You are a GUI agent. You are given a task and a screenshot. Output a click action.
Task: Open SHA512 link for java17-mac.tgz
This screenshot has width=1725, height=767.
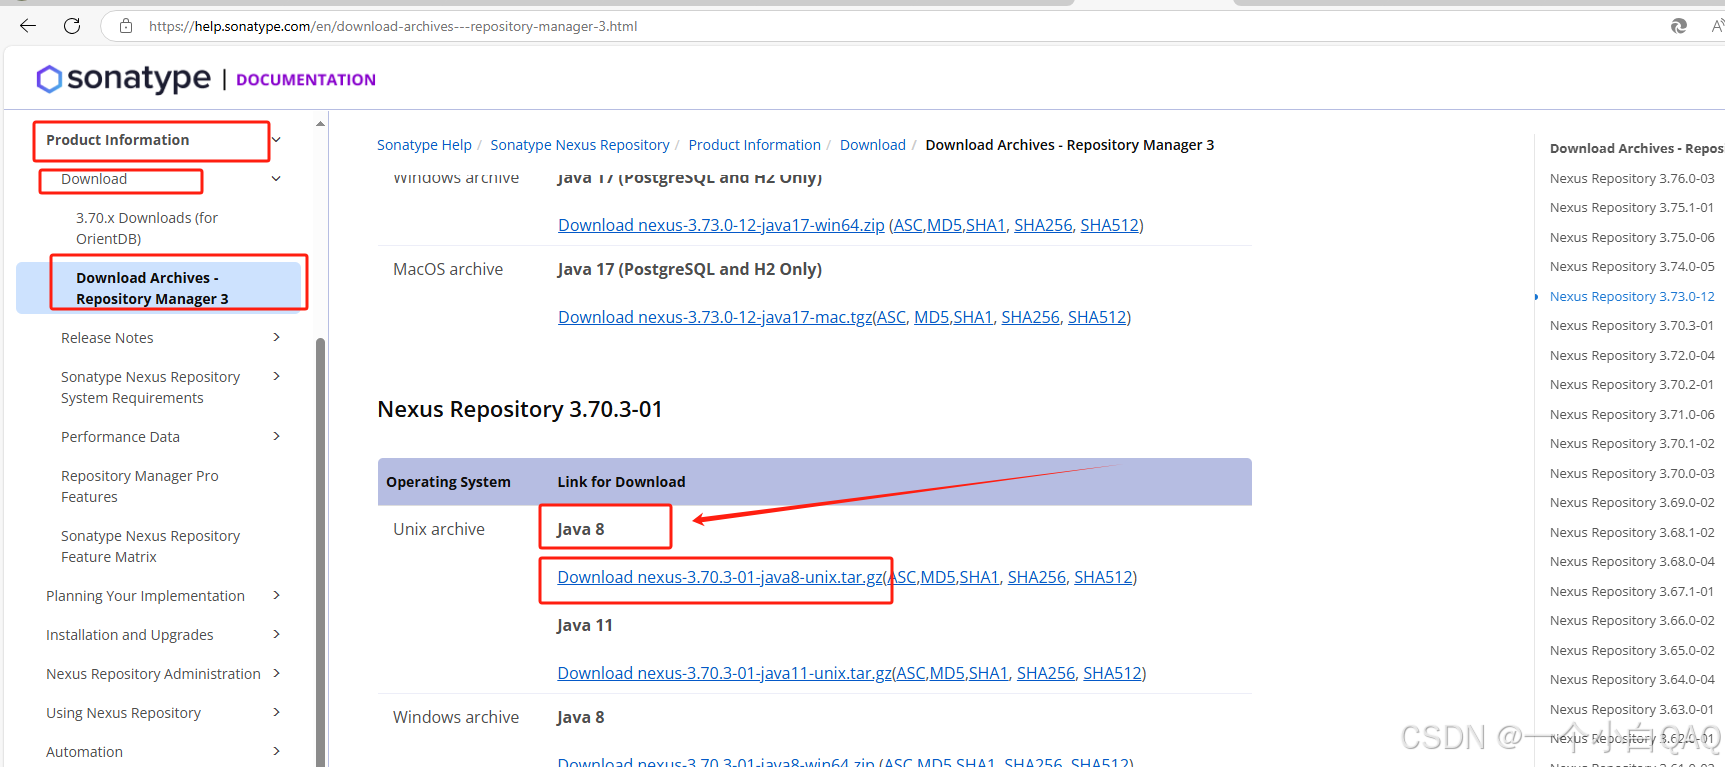click(x=1097, y=317)
